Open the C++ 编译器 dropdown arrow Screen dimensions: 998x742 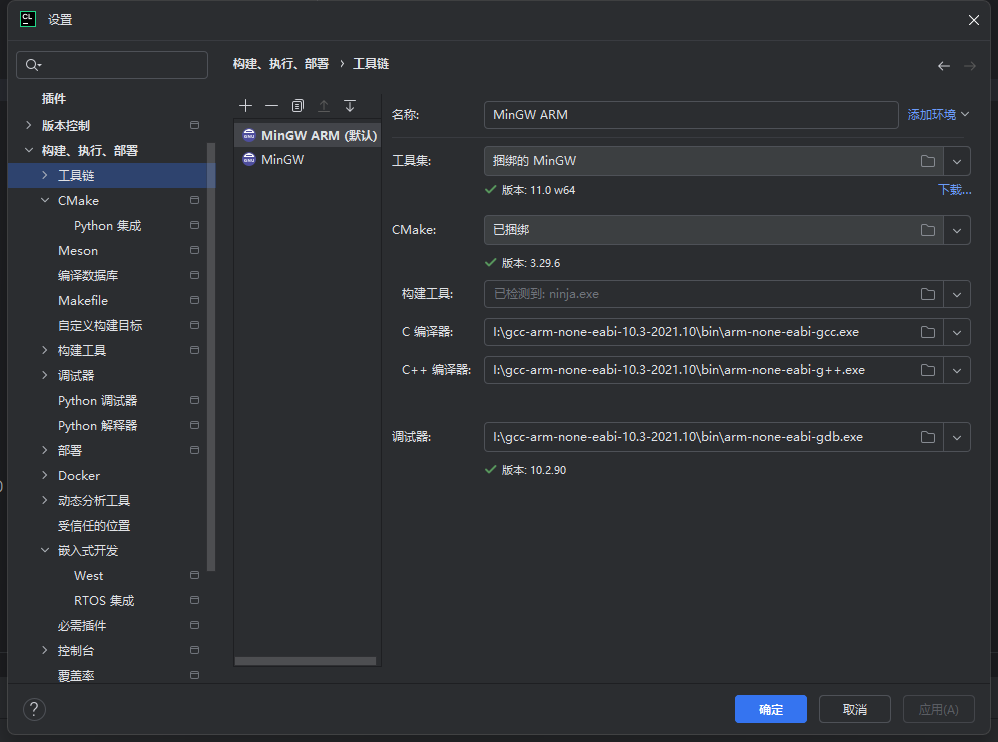point(957,370)
